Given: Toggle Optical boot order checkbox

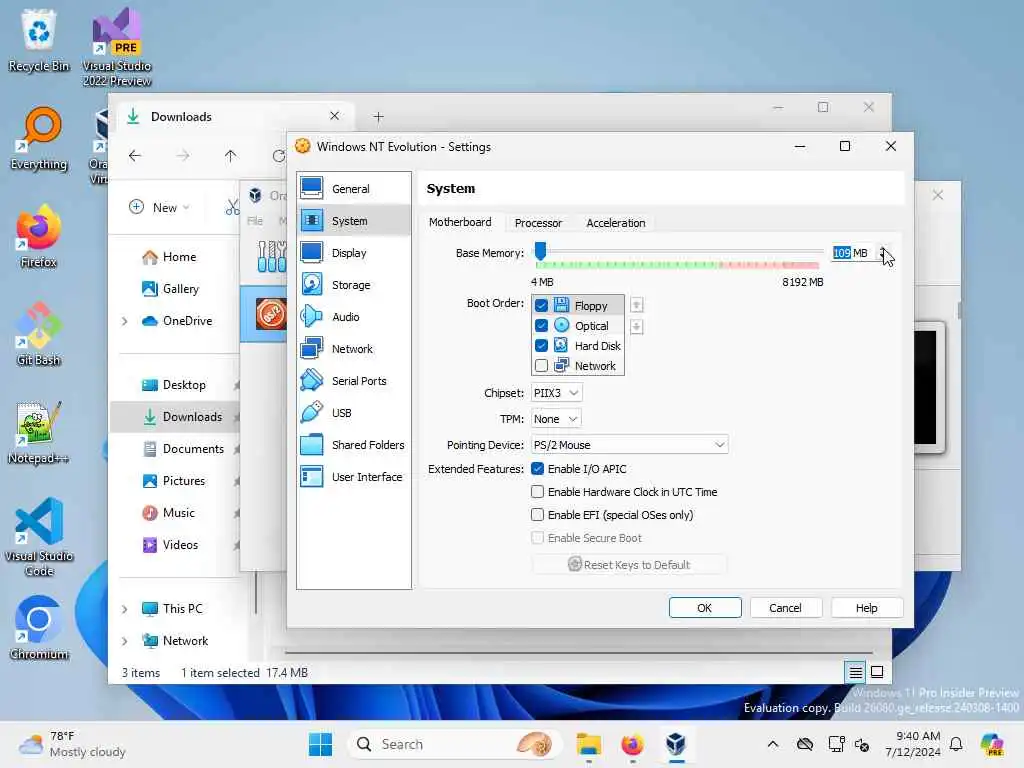Looking at the screenshot, I should [x=541, y=325].
